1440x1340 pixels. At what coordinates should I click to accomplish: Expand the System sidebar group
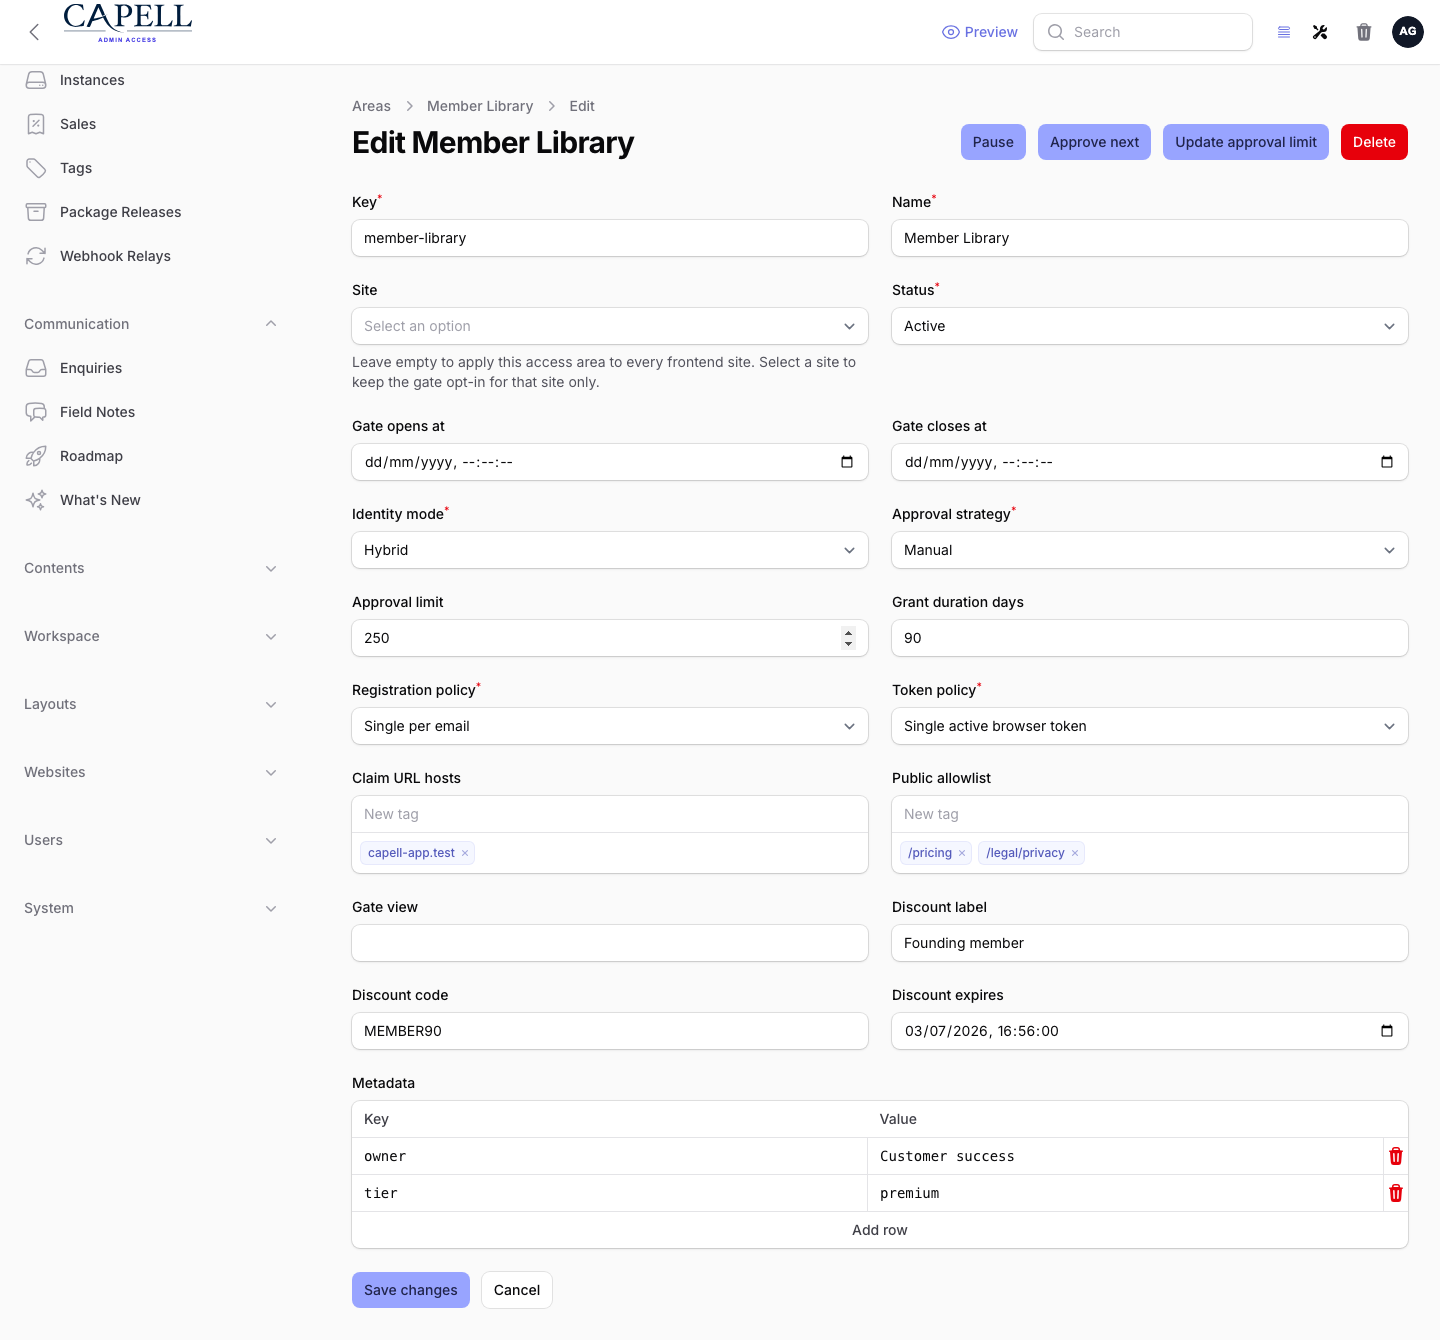tap(271, 908)
